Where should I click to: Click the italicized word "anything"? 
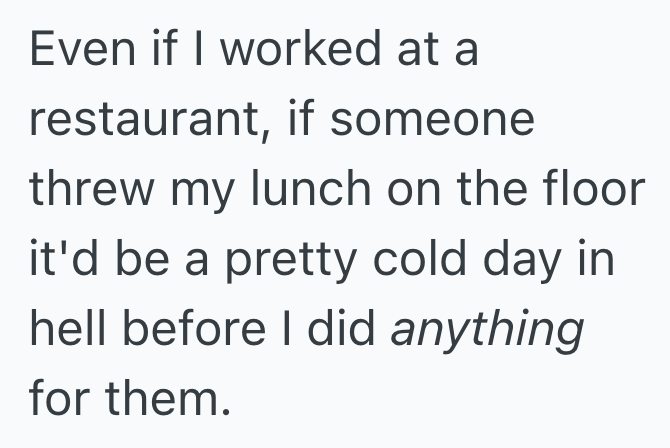(x=487, y=332)
